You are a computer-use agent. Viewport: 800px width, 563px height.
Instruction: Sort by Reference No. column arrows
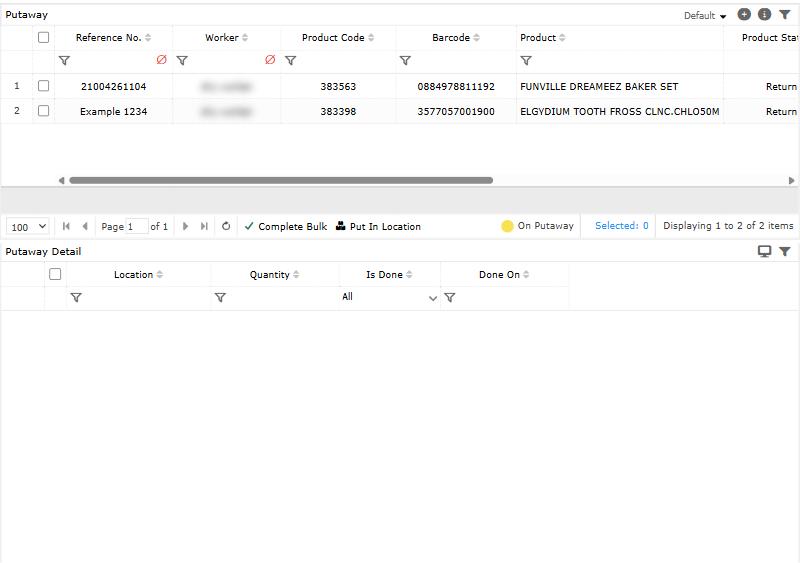tap(148, 38)
